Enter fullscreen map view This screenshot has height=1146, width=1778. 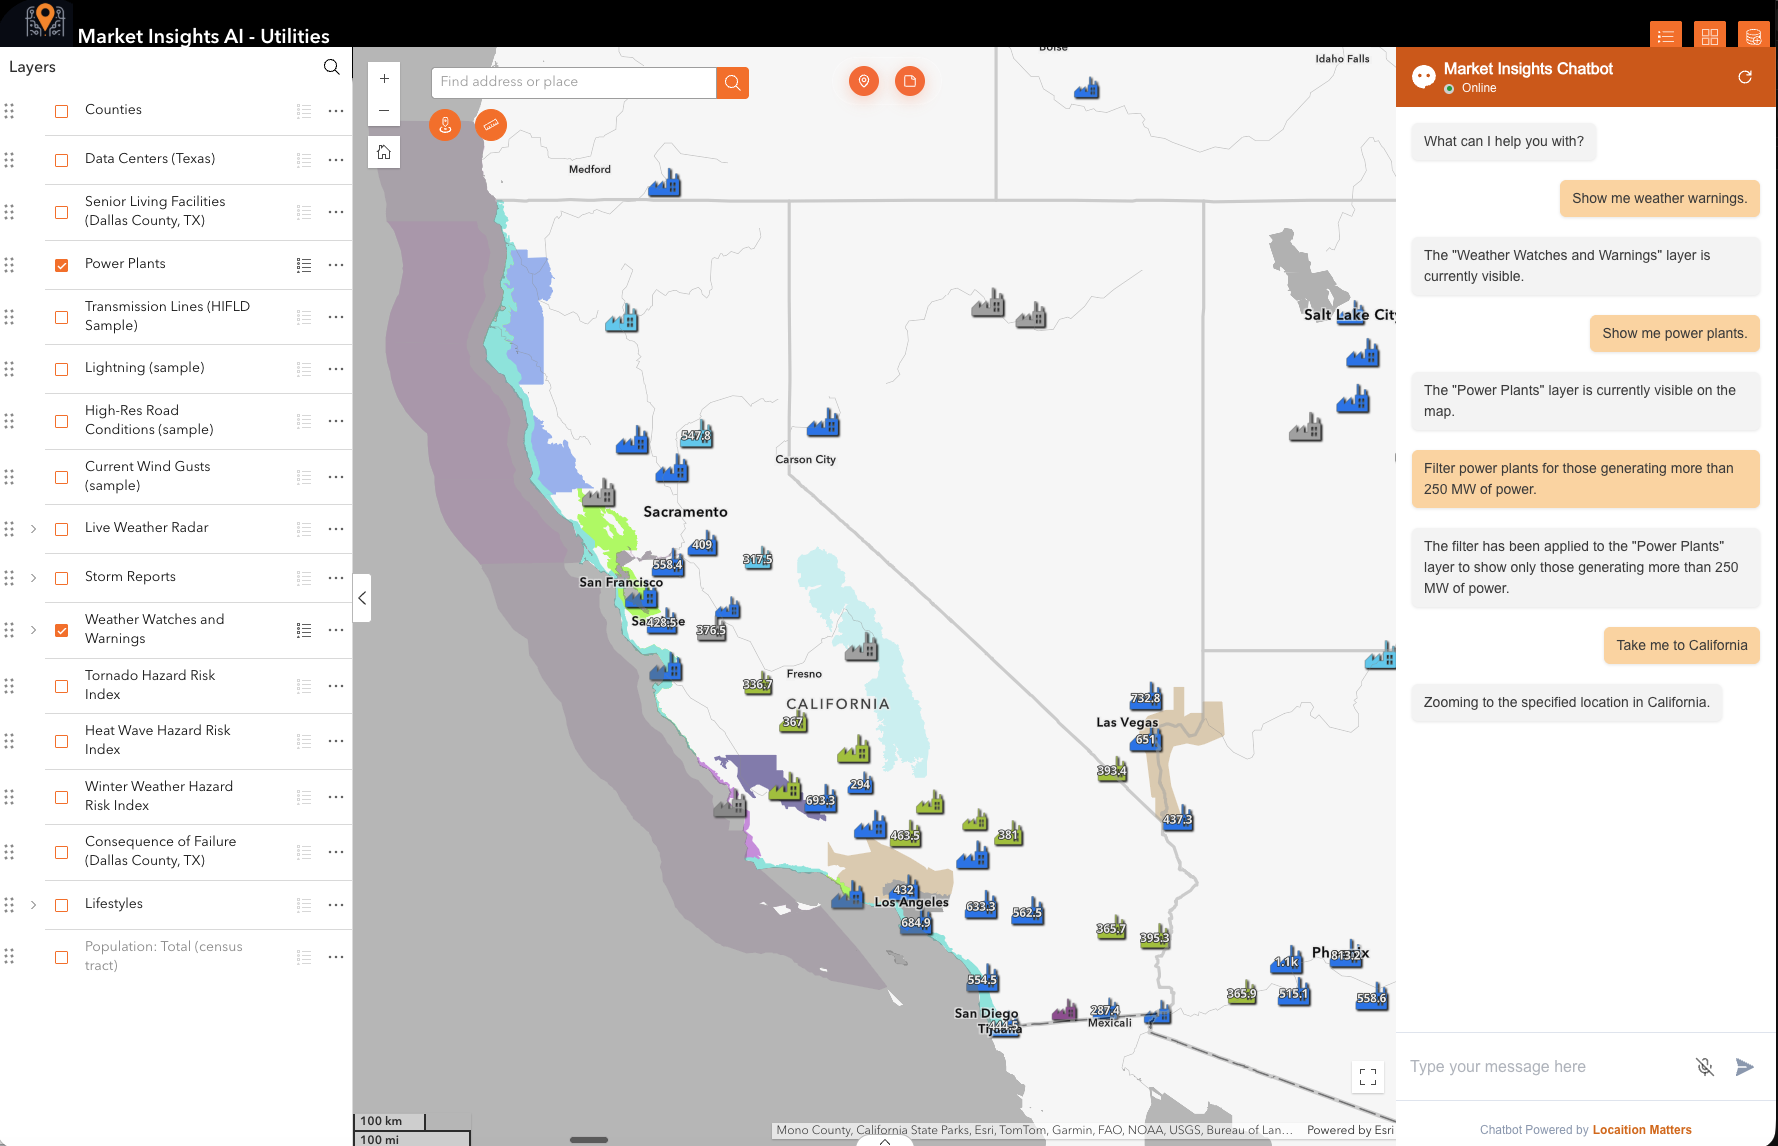[1368, 1077]
